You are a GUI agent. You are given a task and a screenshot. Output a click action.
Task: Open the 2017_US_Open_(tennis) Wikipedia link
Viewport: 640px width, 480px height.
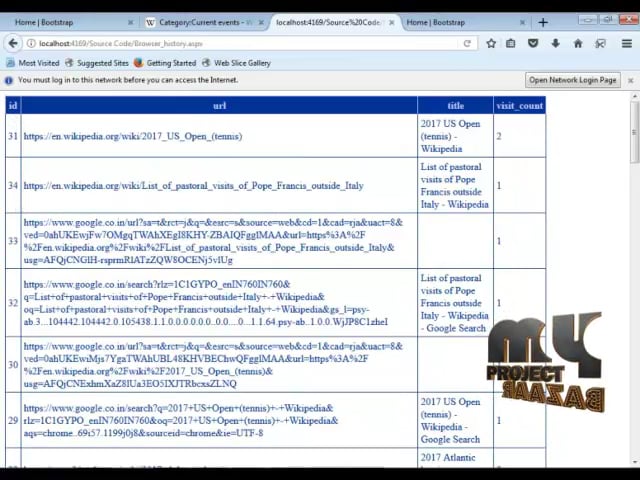(x=133, y=136)
